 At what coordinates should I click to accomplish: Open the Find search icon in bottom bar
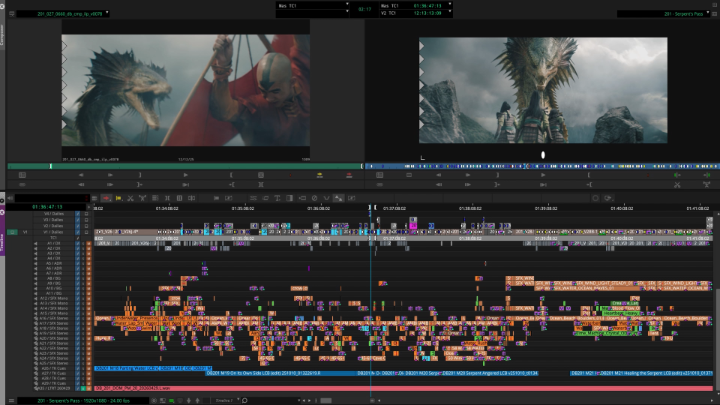click(x=245, y=400)
